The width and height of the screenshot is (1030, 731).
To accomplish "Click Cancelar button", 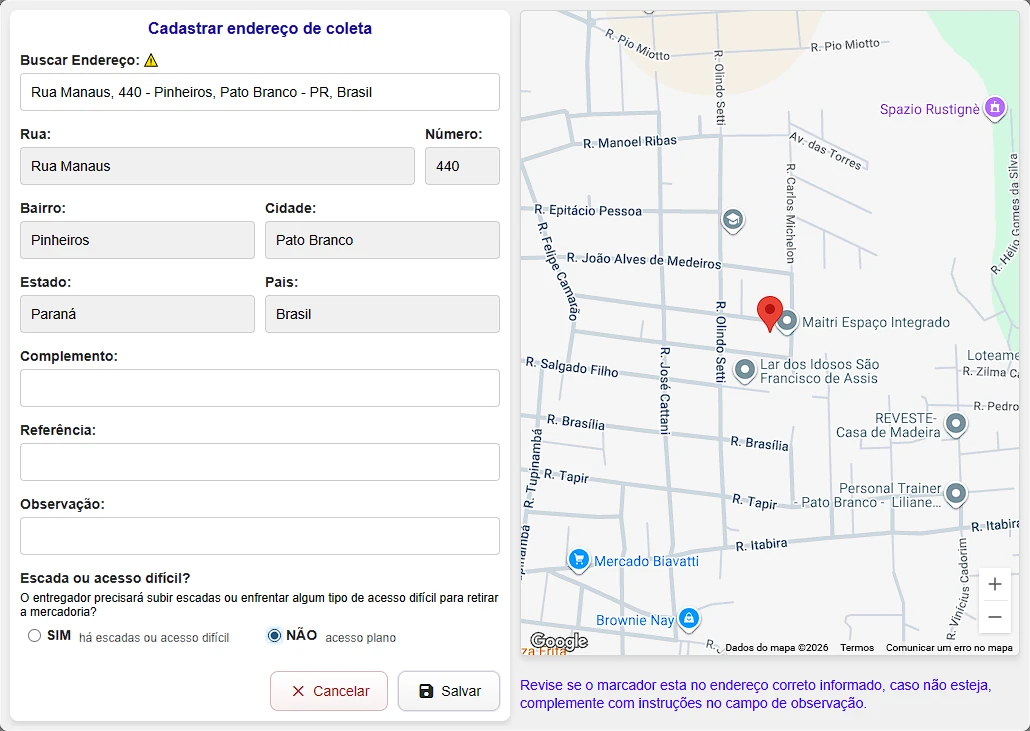I will pos(328,691).
